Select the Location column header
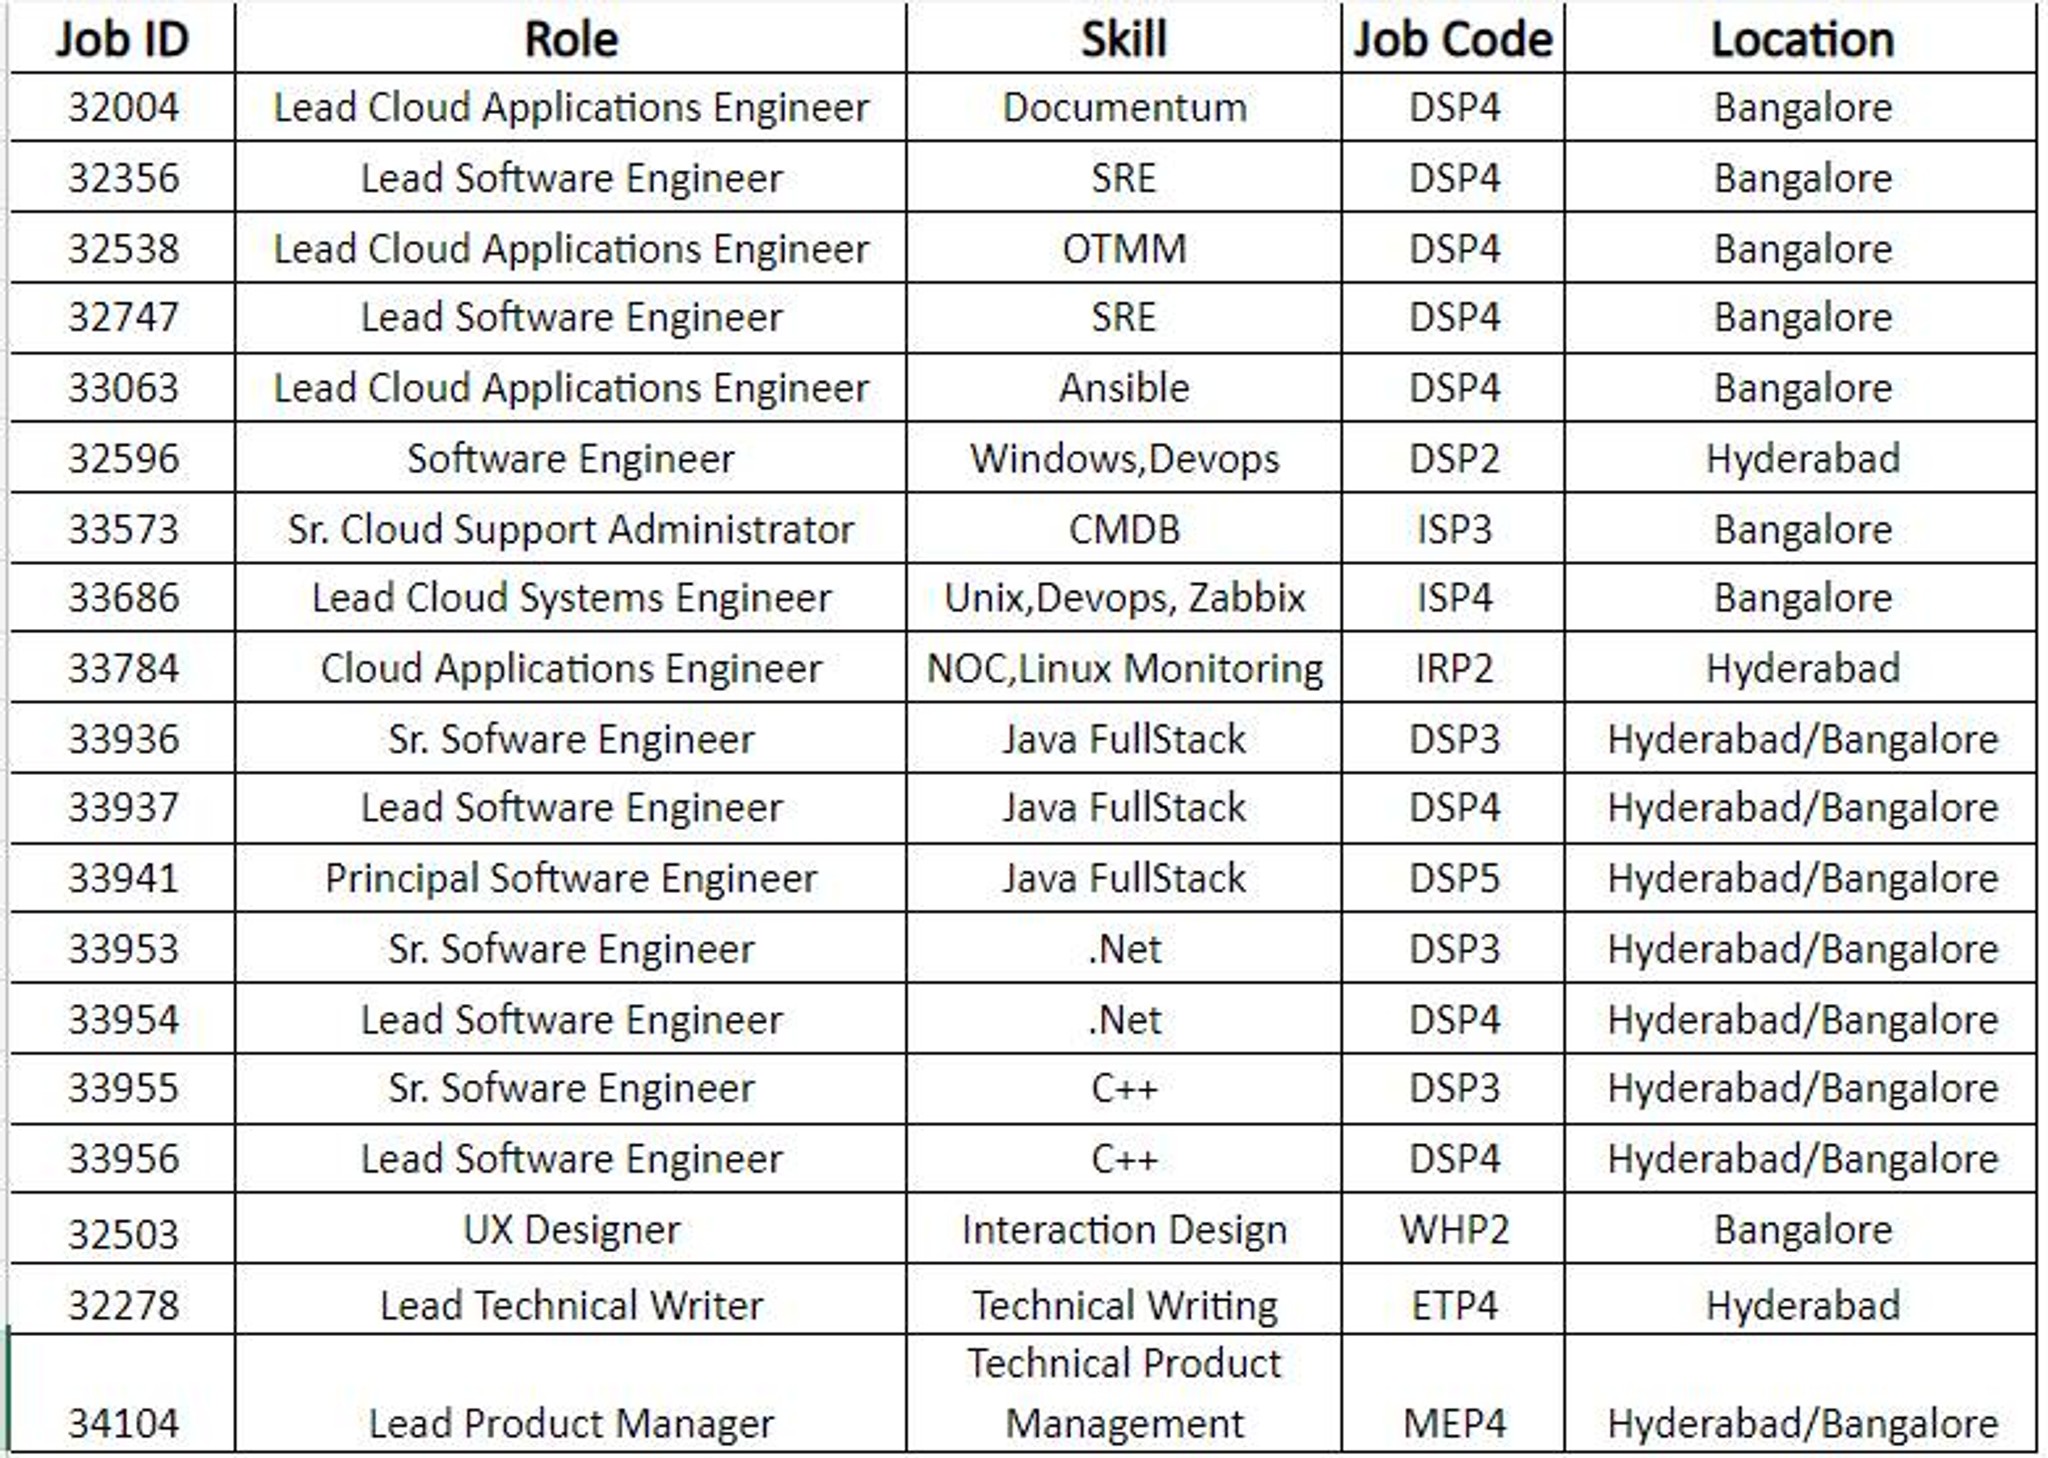Screen dimensions: 2048x1458 (x=1801, y=38)
